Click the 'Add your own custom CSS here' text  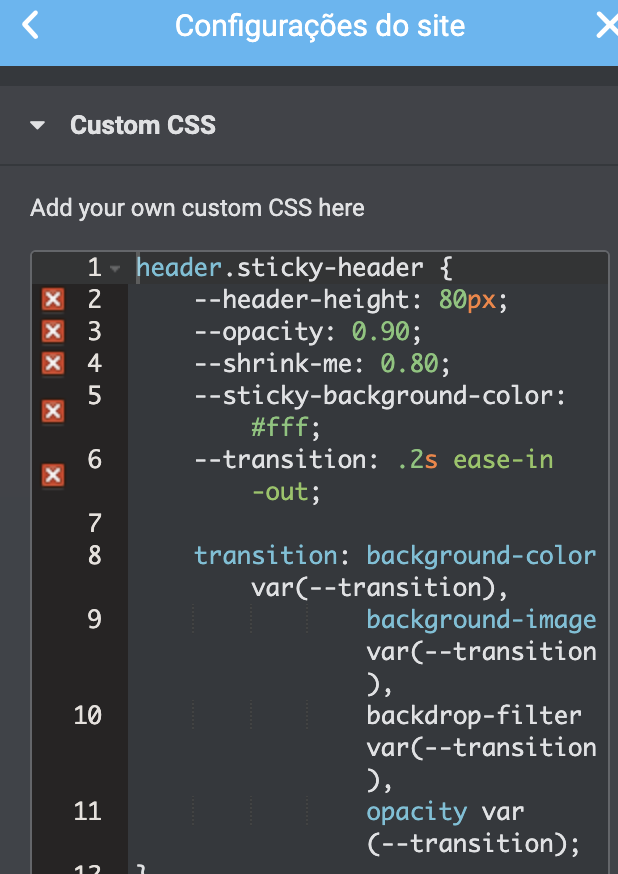tap(197, 208)
